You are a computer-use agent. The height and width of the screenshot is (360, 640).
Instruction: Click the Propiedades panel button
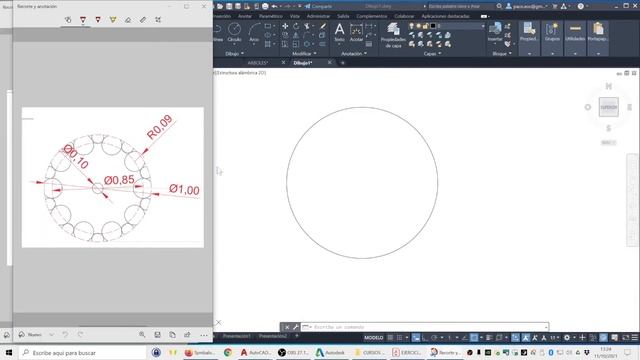coord(529,38)
